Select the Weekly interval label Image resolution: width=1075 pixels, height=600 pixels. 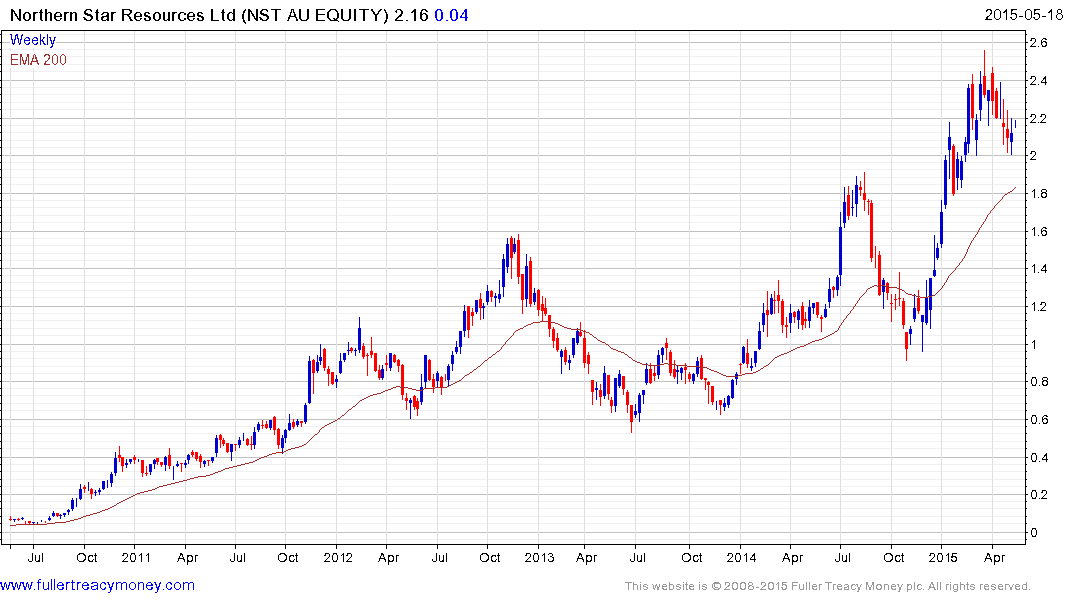[33, 40]
